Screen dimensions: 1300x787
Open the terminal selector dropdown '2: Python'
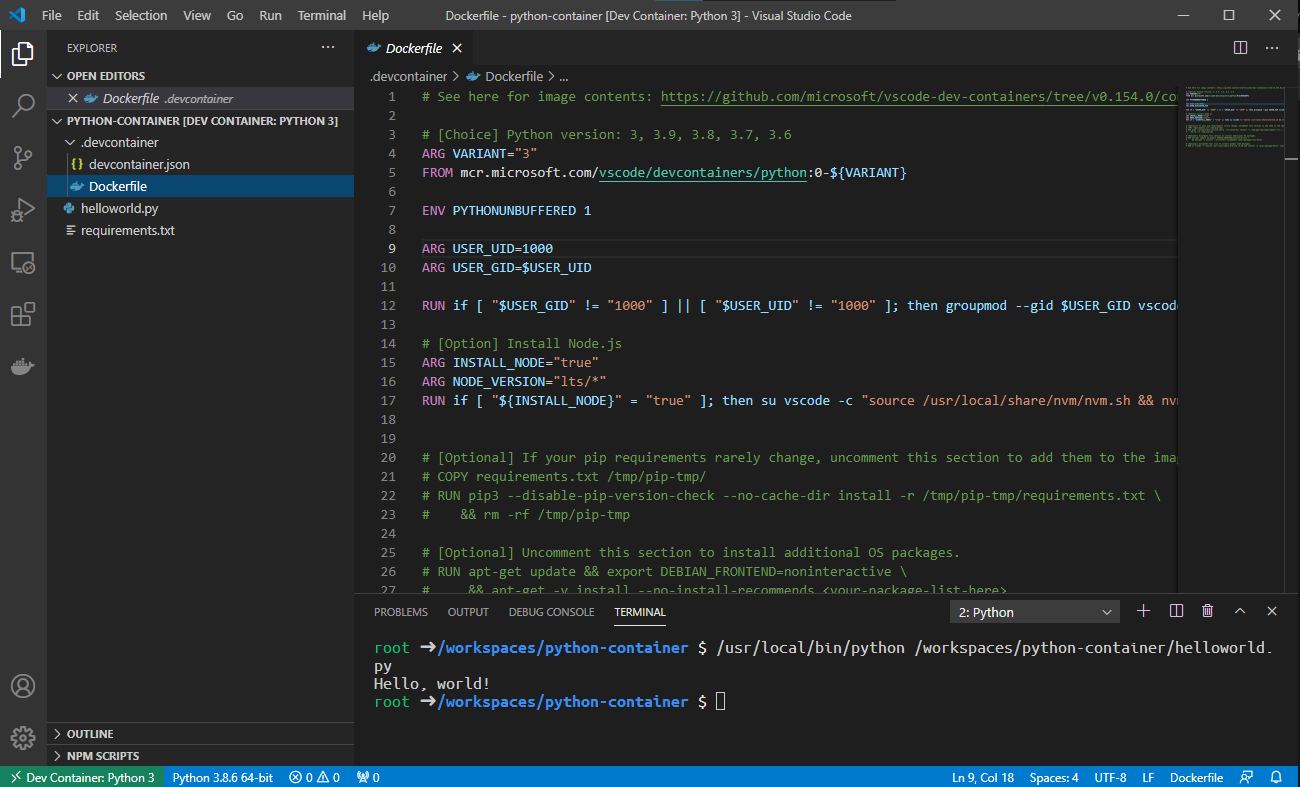1035,612
